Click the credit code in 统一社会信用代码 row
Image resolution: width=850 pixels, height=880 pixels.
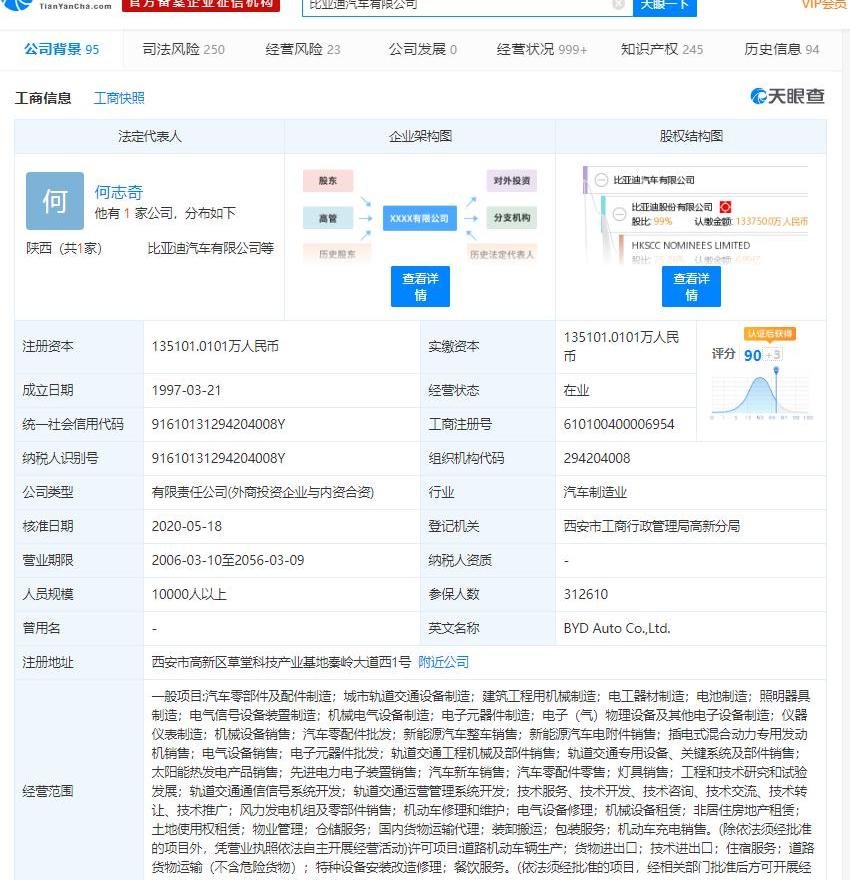218,424
